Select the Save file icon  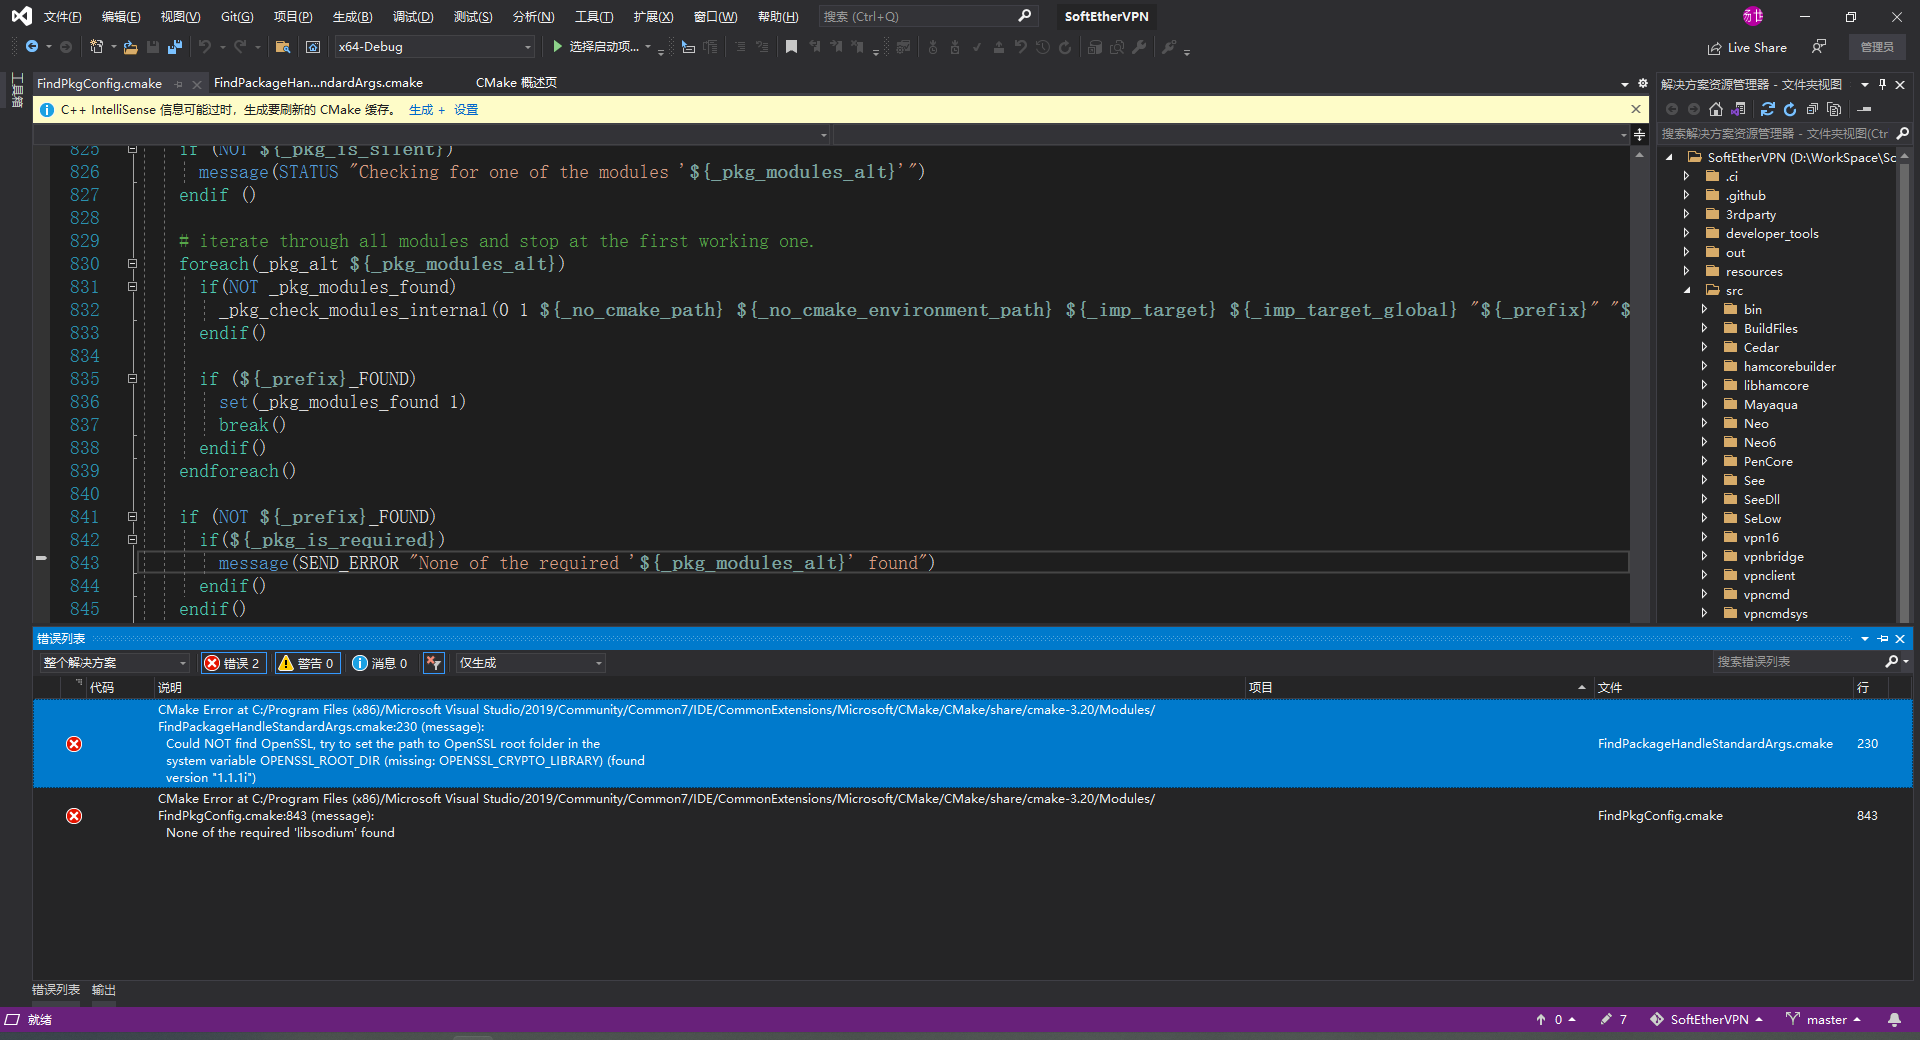point(152,46)
